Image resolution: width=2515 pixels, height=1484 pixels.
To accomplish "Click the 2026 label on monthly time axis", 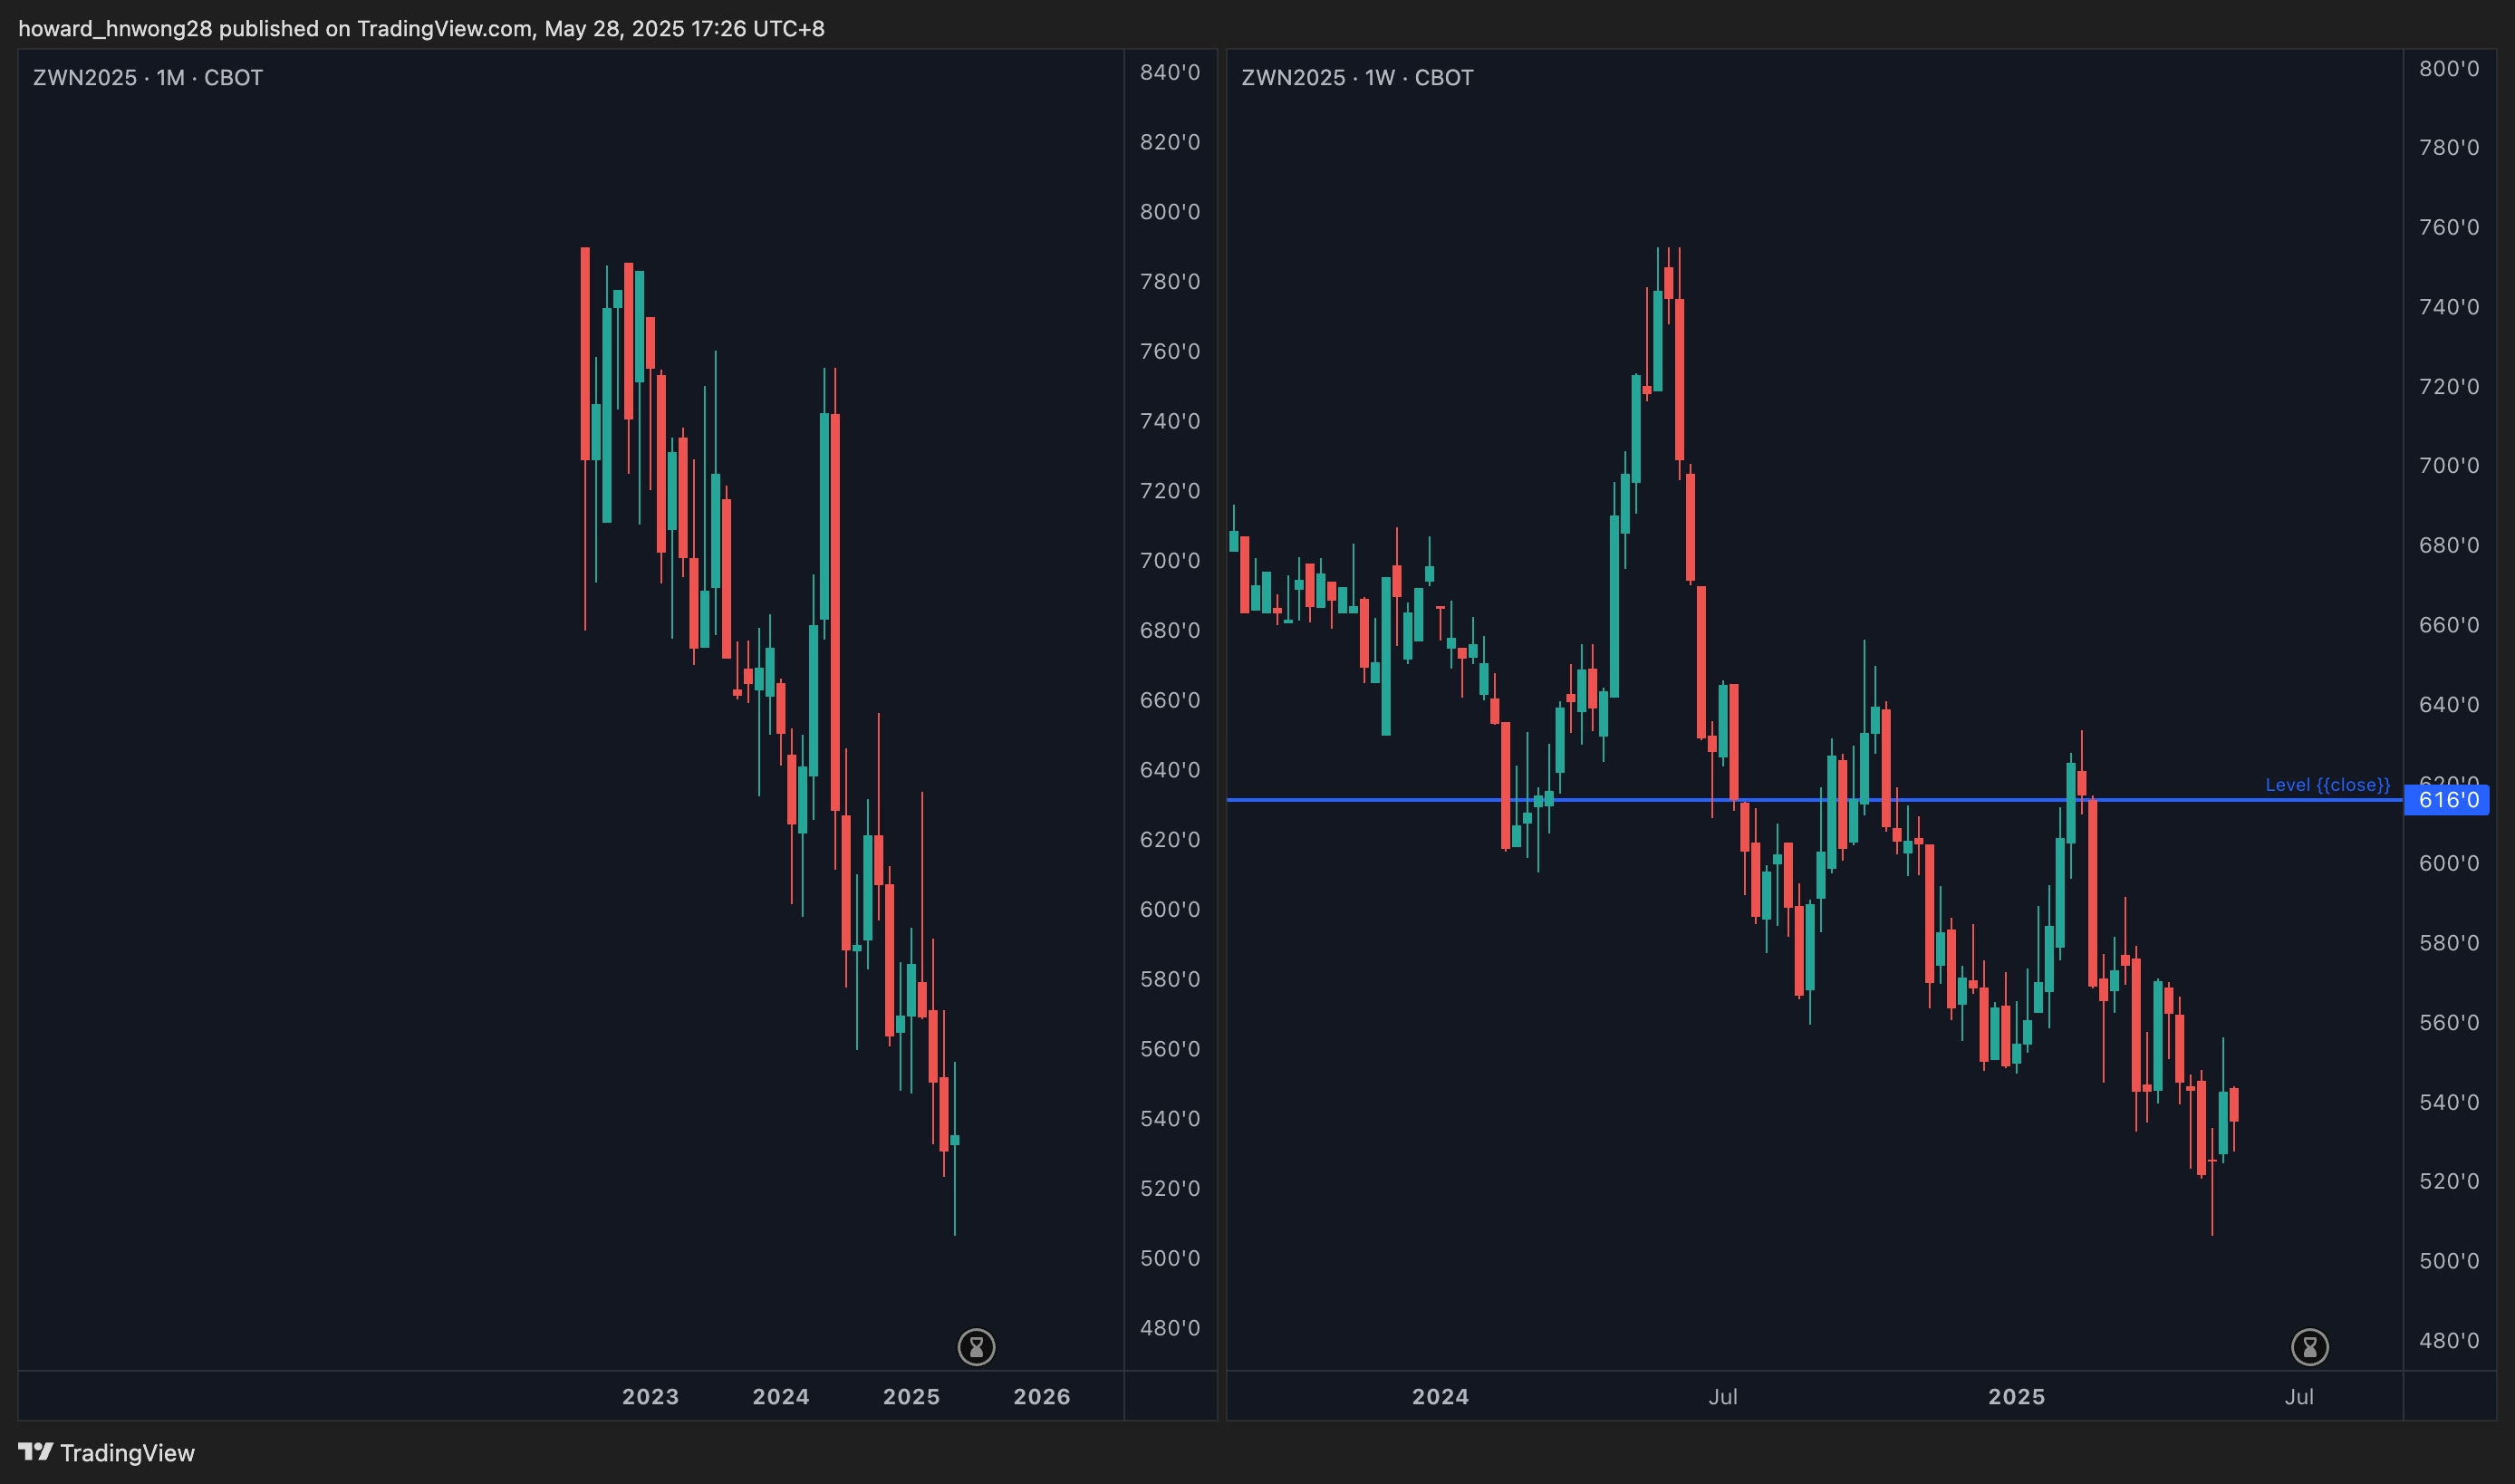I will [x=1041, y=1397].
